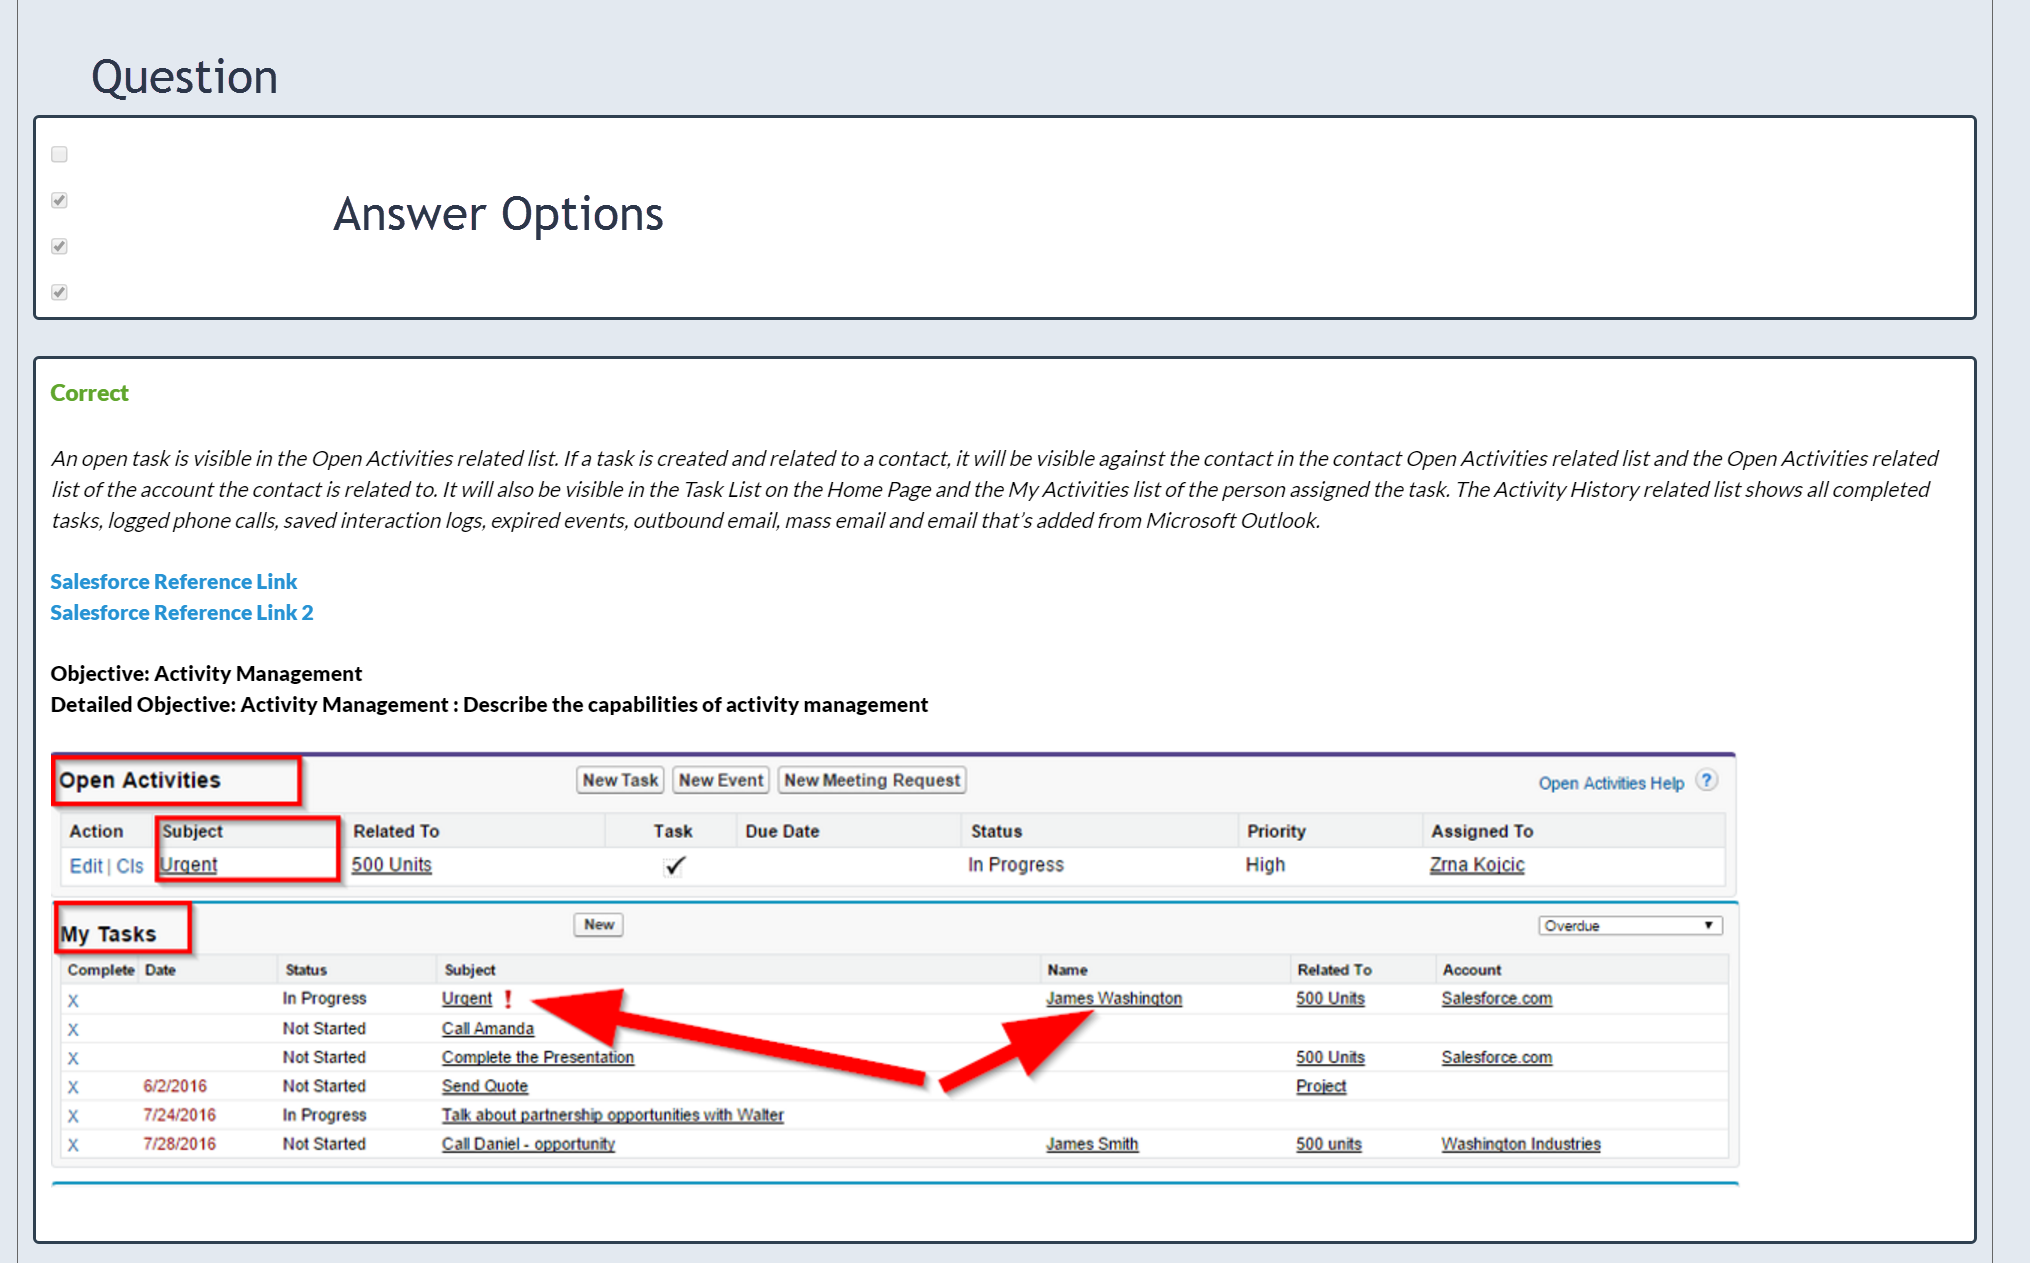Open the Zrna Kojcic assignee link
Screen dimensions: 2030x1263
pos(1476,865)
